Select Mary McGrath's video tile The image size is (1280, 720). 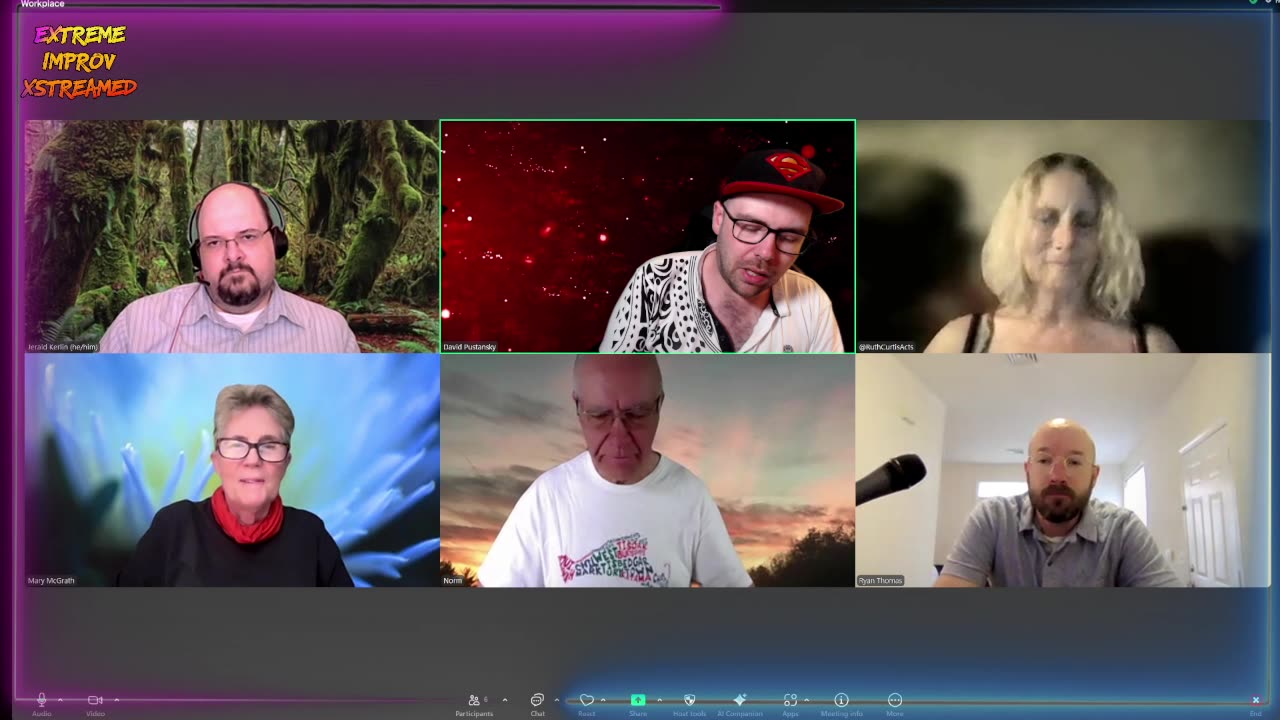point(232,470)
